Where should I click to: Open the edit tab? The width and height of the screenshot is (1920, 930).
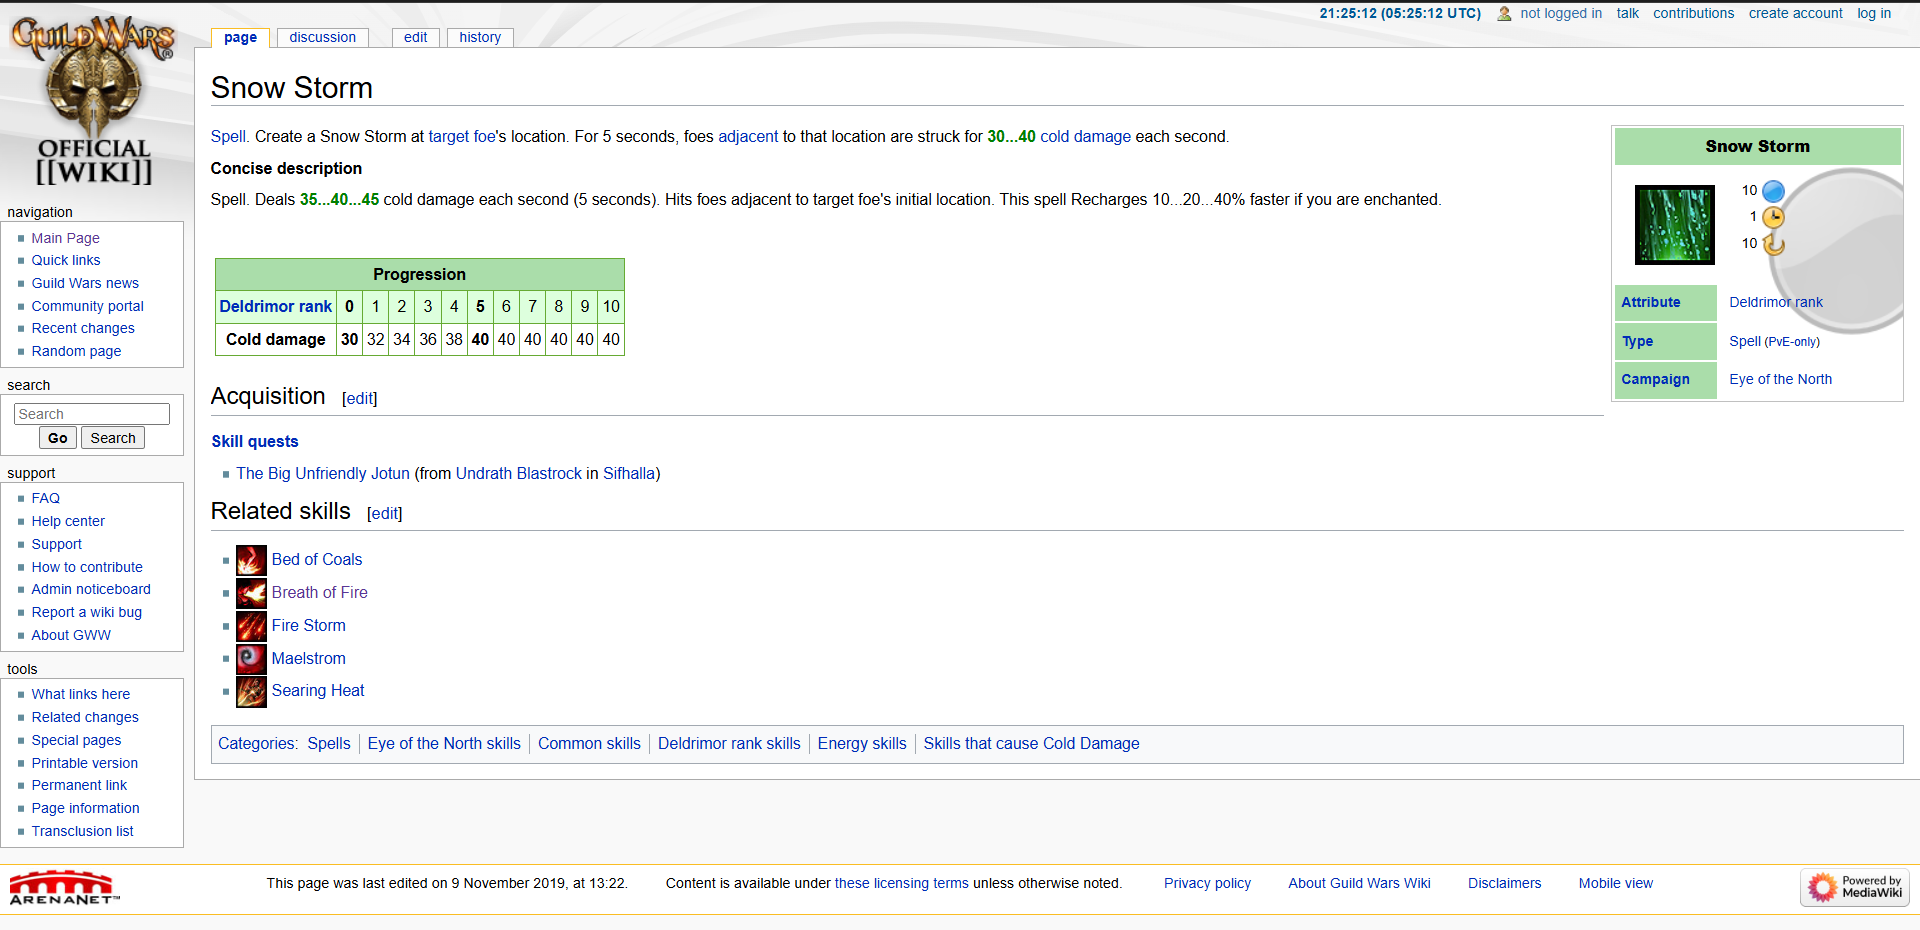click(x=416, y=38)
